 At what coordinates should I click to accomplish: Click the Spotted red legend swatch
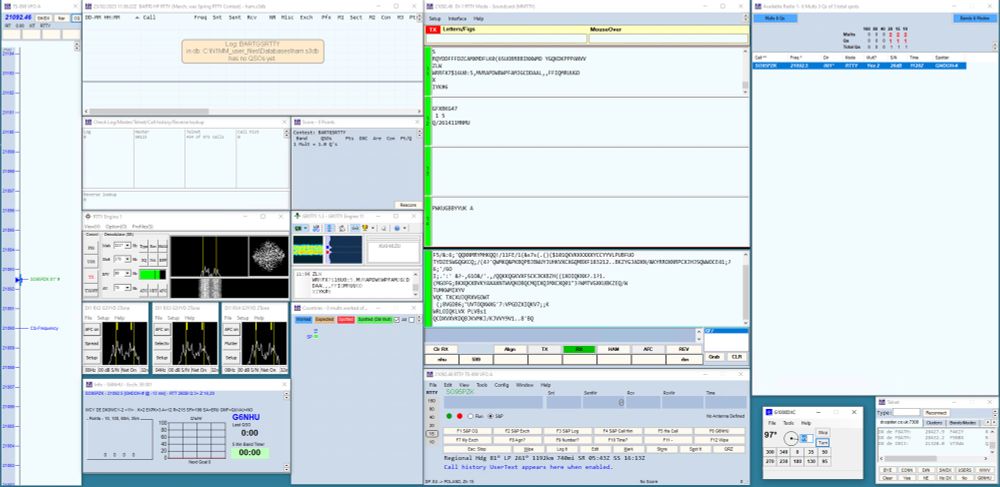346,319
